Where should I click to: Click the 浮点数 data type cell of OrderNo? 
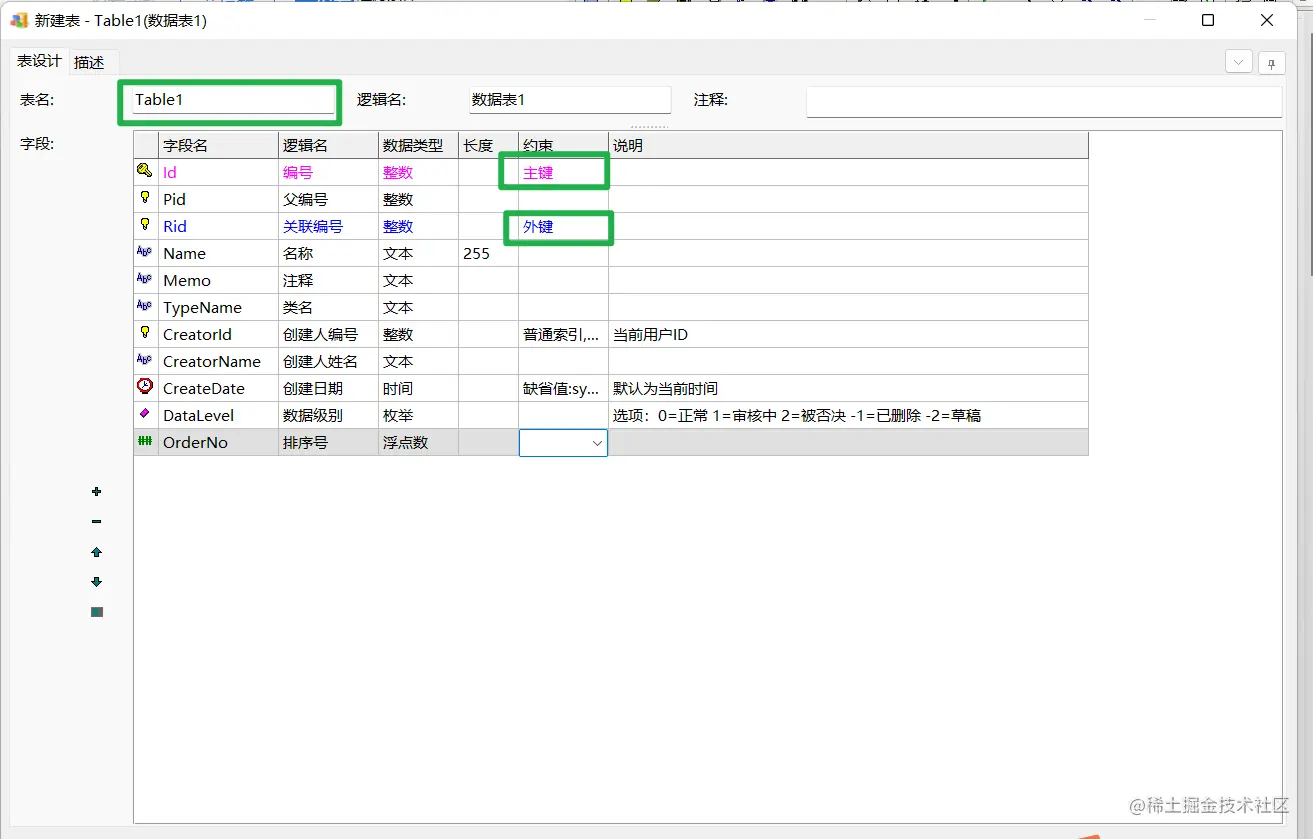(x=419, y=442)
